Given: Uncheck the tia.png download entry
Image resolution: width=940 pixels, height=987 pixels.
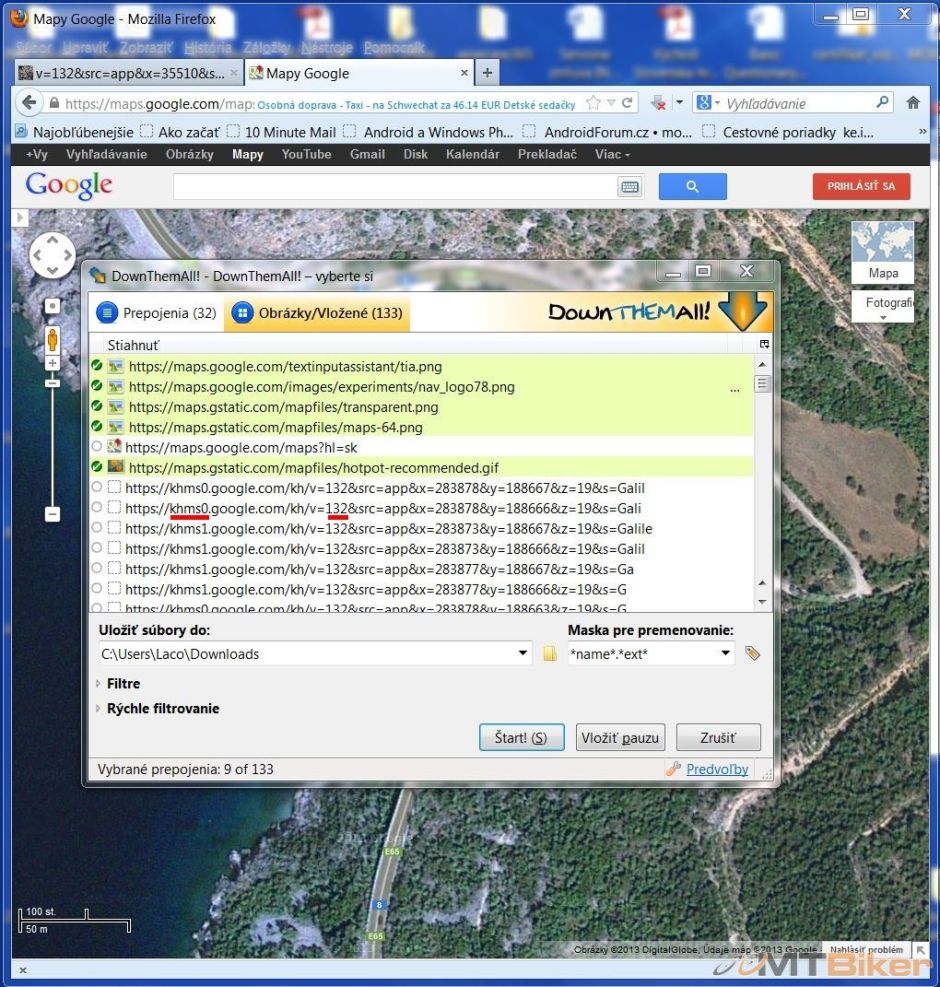Looking at the screenshot, I should click(96, 366).
